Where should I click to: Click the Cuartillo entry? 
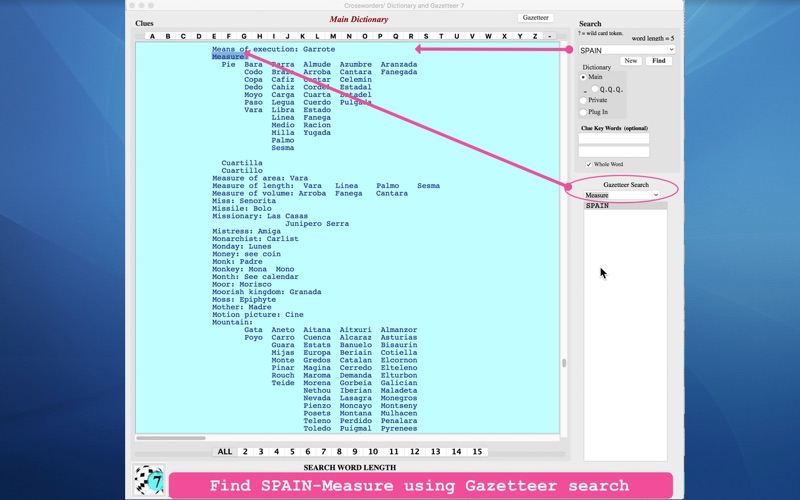[x=242, y=170]
